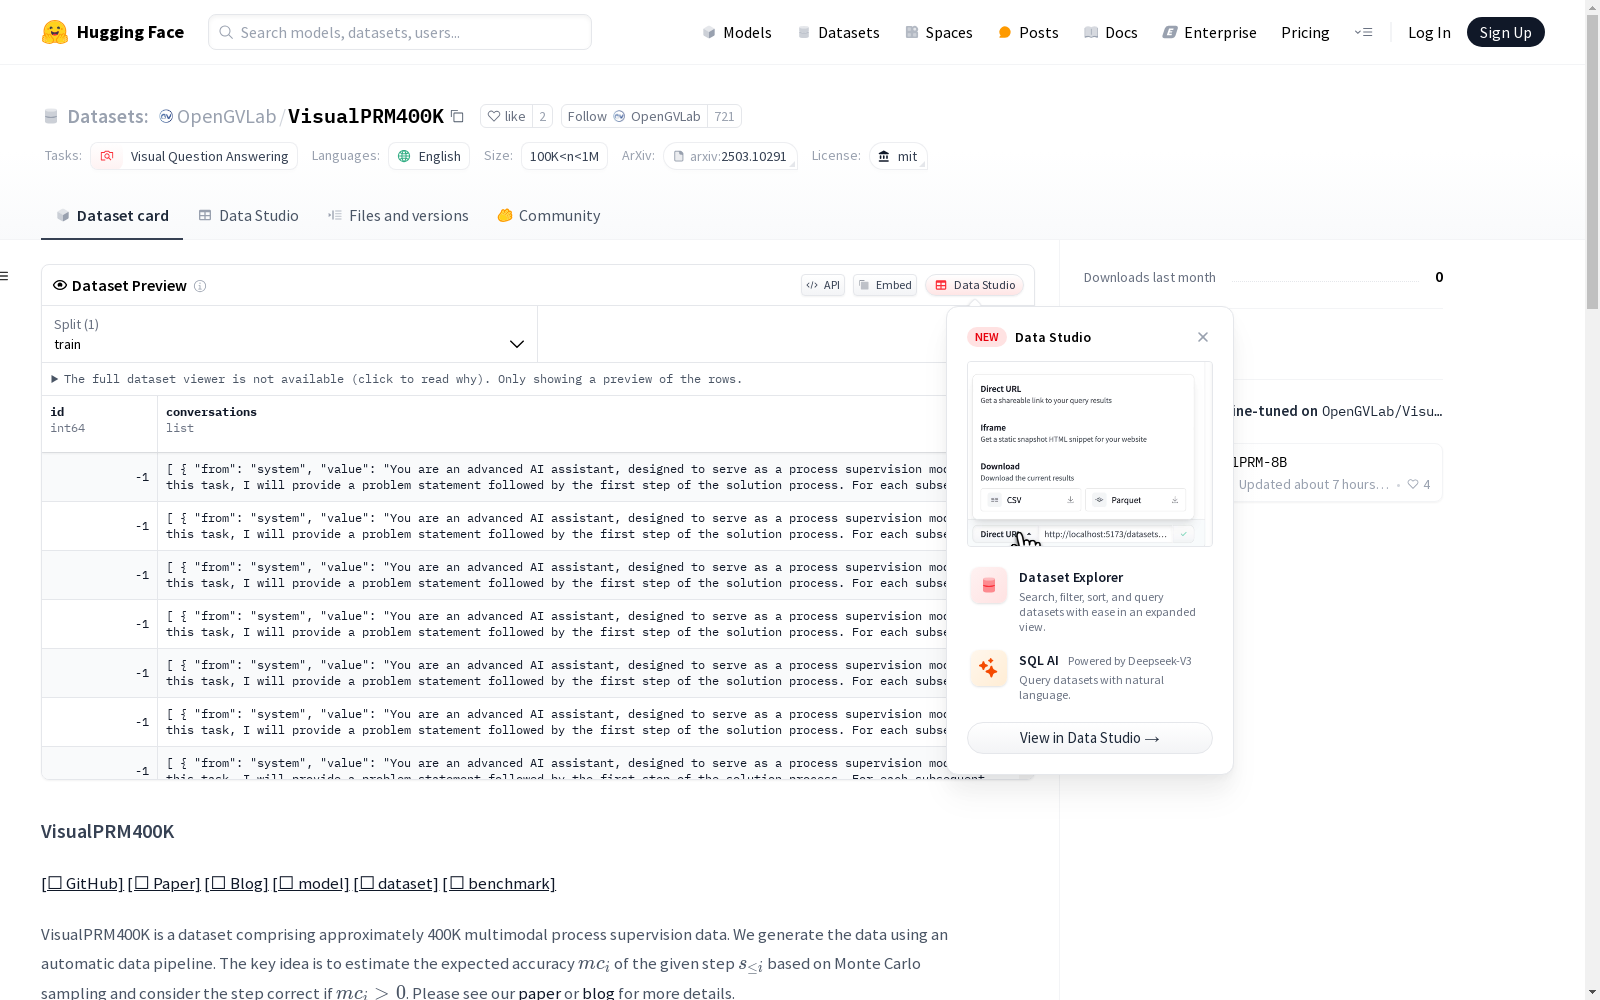Open the Models page
The image size is (1600, 1000).
tap(737, 32)
